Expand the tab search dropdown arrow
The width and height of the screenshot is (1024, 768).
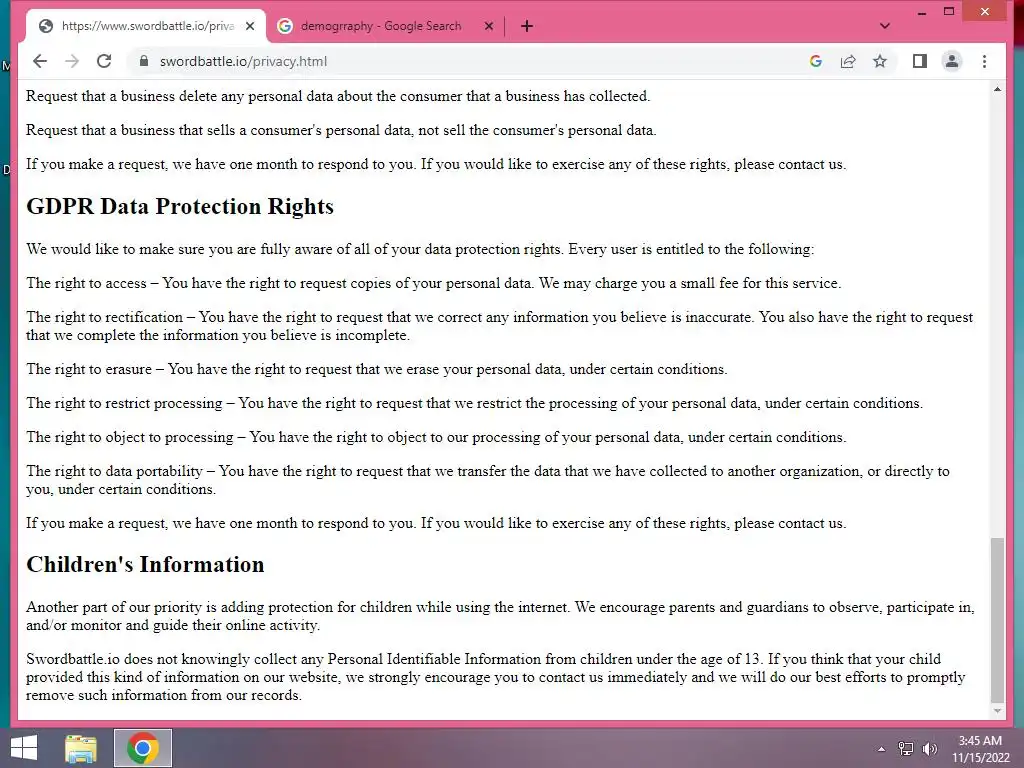[884, 26]
